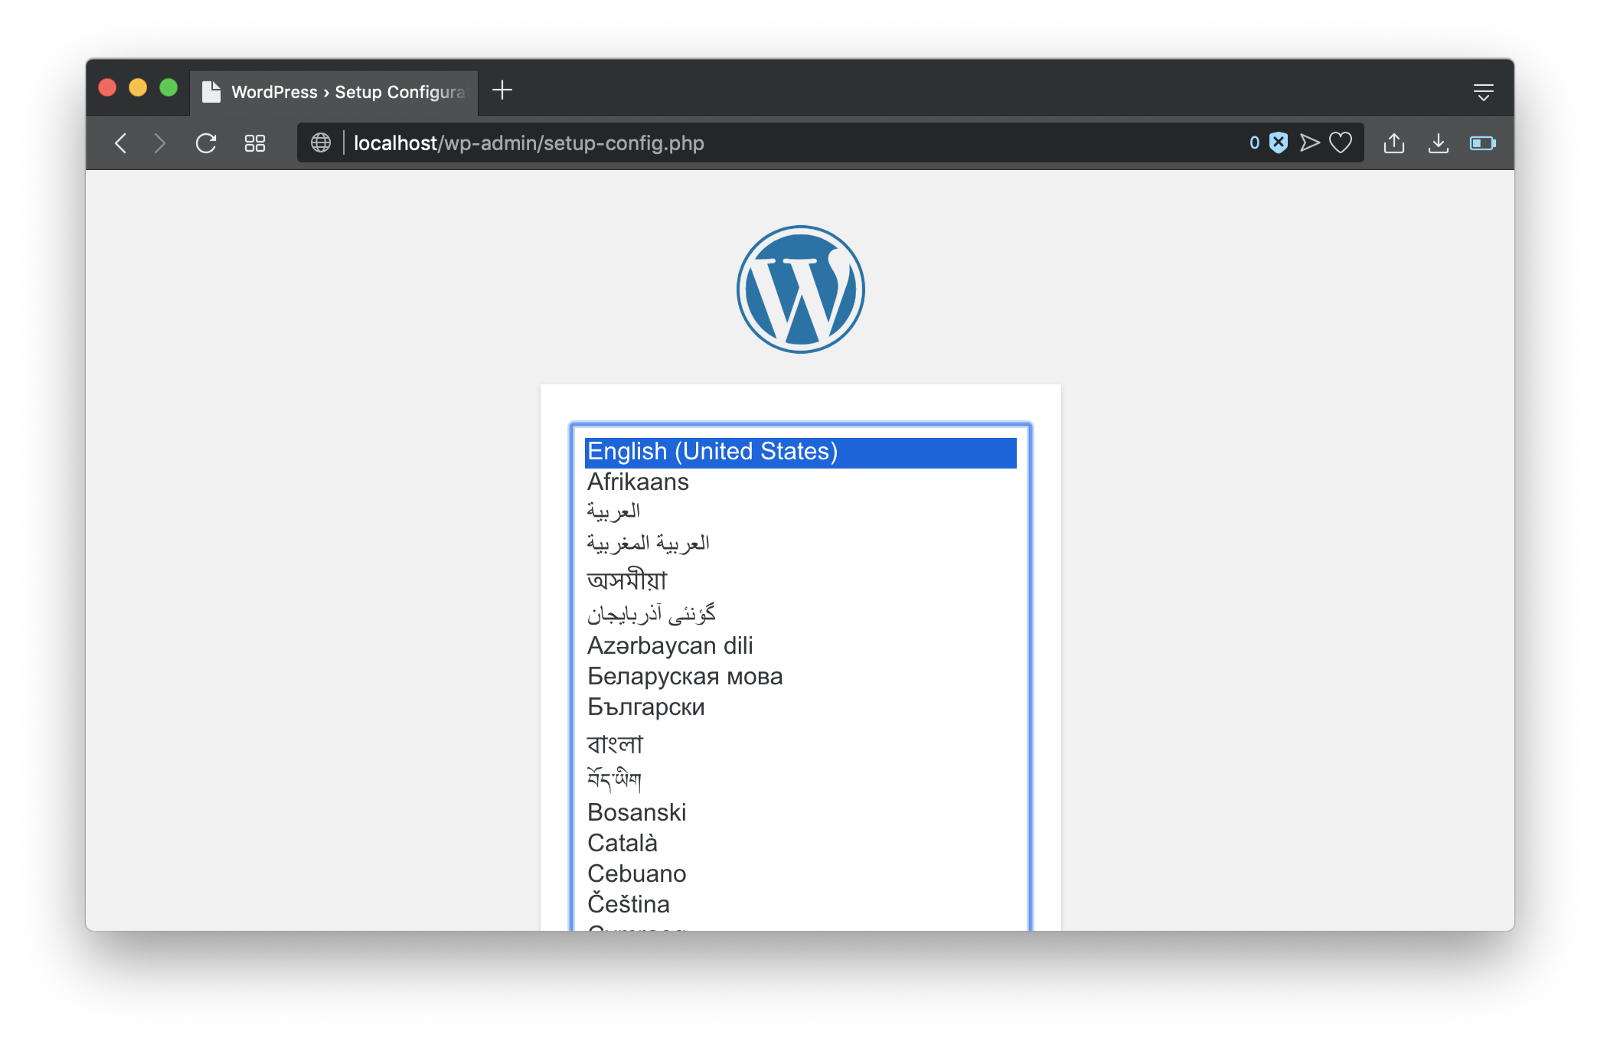Image resolution: width=1600 pixels, height=1044 pixels.
Task: Select Català language option
Action: point(800,843)
